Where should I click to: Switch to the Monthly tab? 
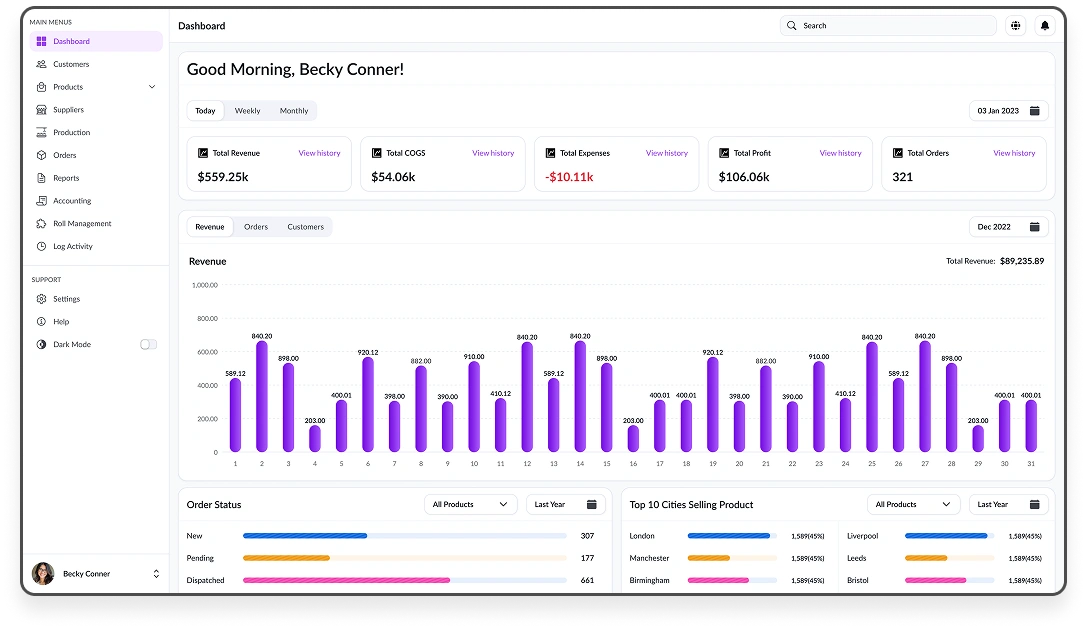[294, 111]
